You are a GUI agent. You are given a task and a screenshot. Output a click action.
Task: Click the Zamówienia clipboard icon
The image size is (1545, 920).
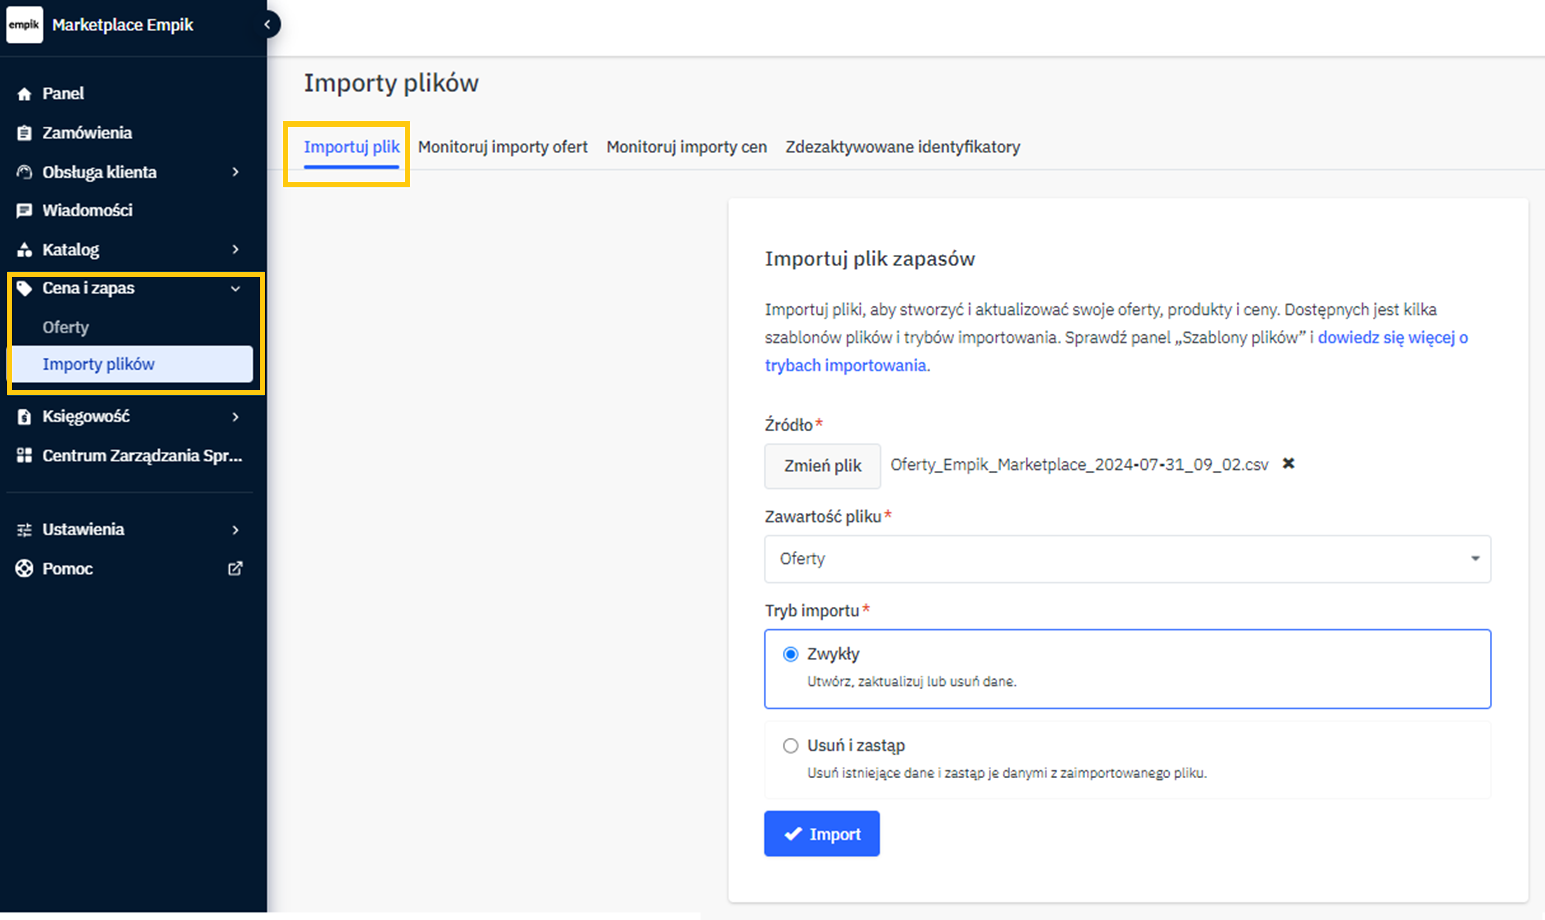tap(24, 133)
